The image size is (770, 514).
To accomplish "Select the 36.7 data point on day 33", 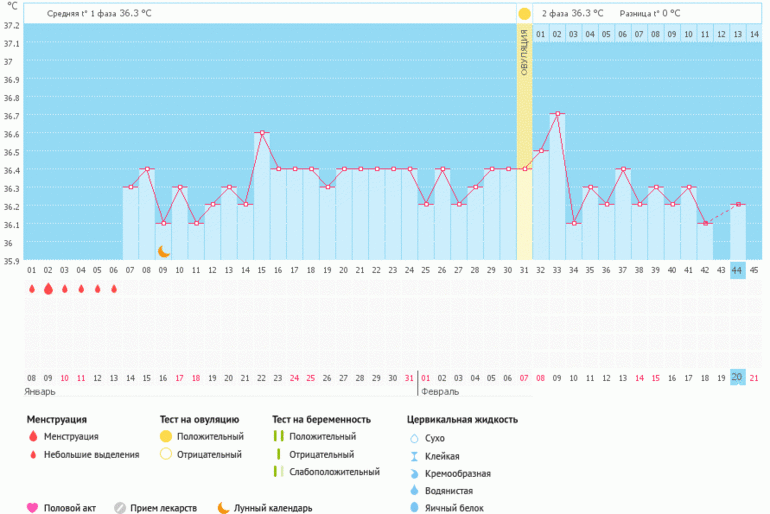I will 557,114.
